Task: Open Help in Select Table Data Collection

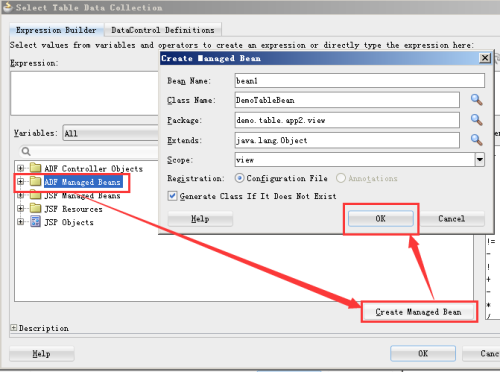Action: [x=42, y=354]
